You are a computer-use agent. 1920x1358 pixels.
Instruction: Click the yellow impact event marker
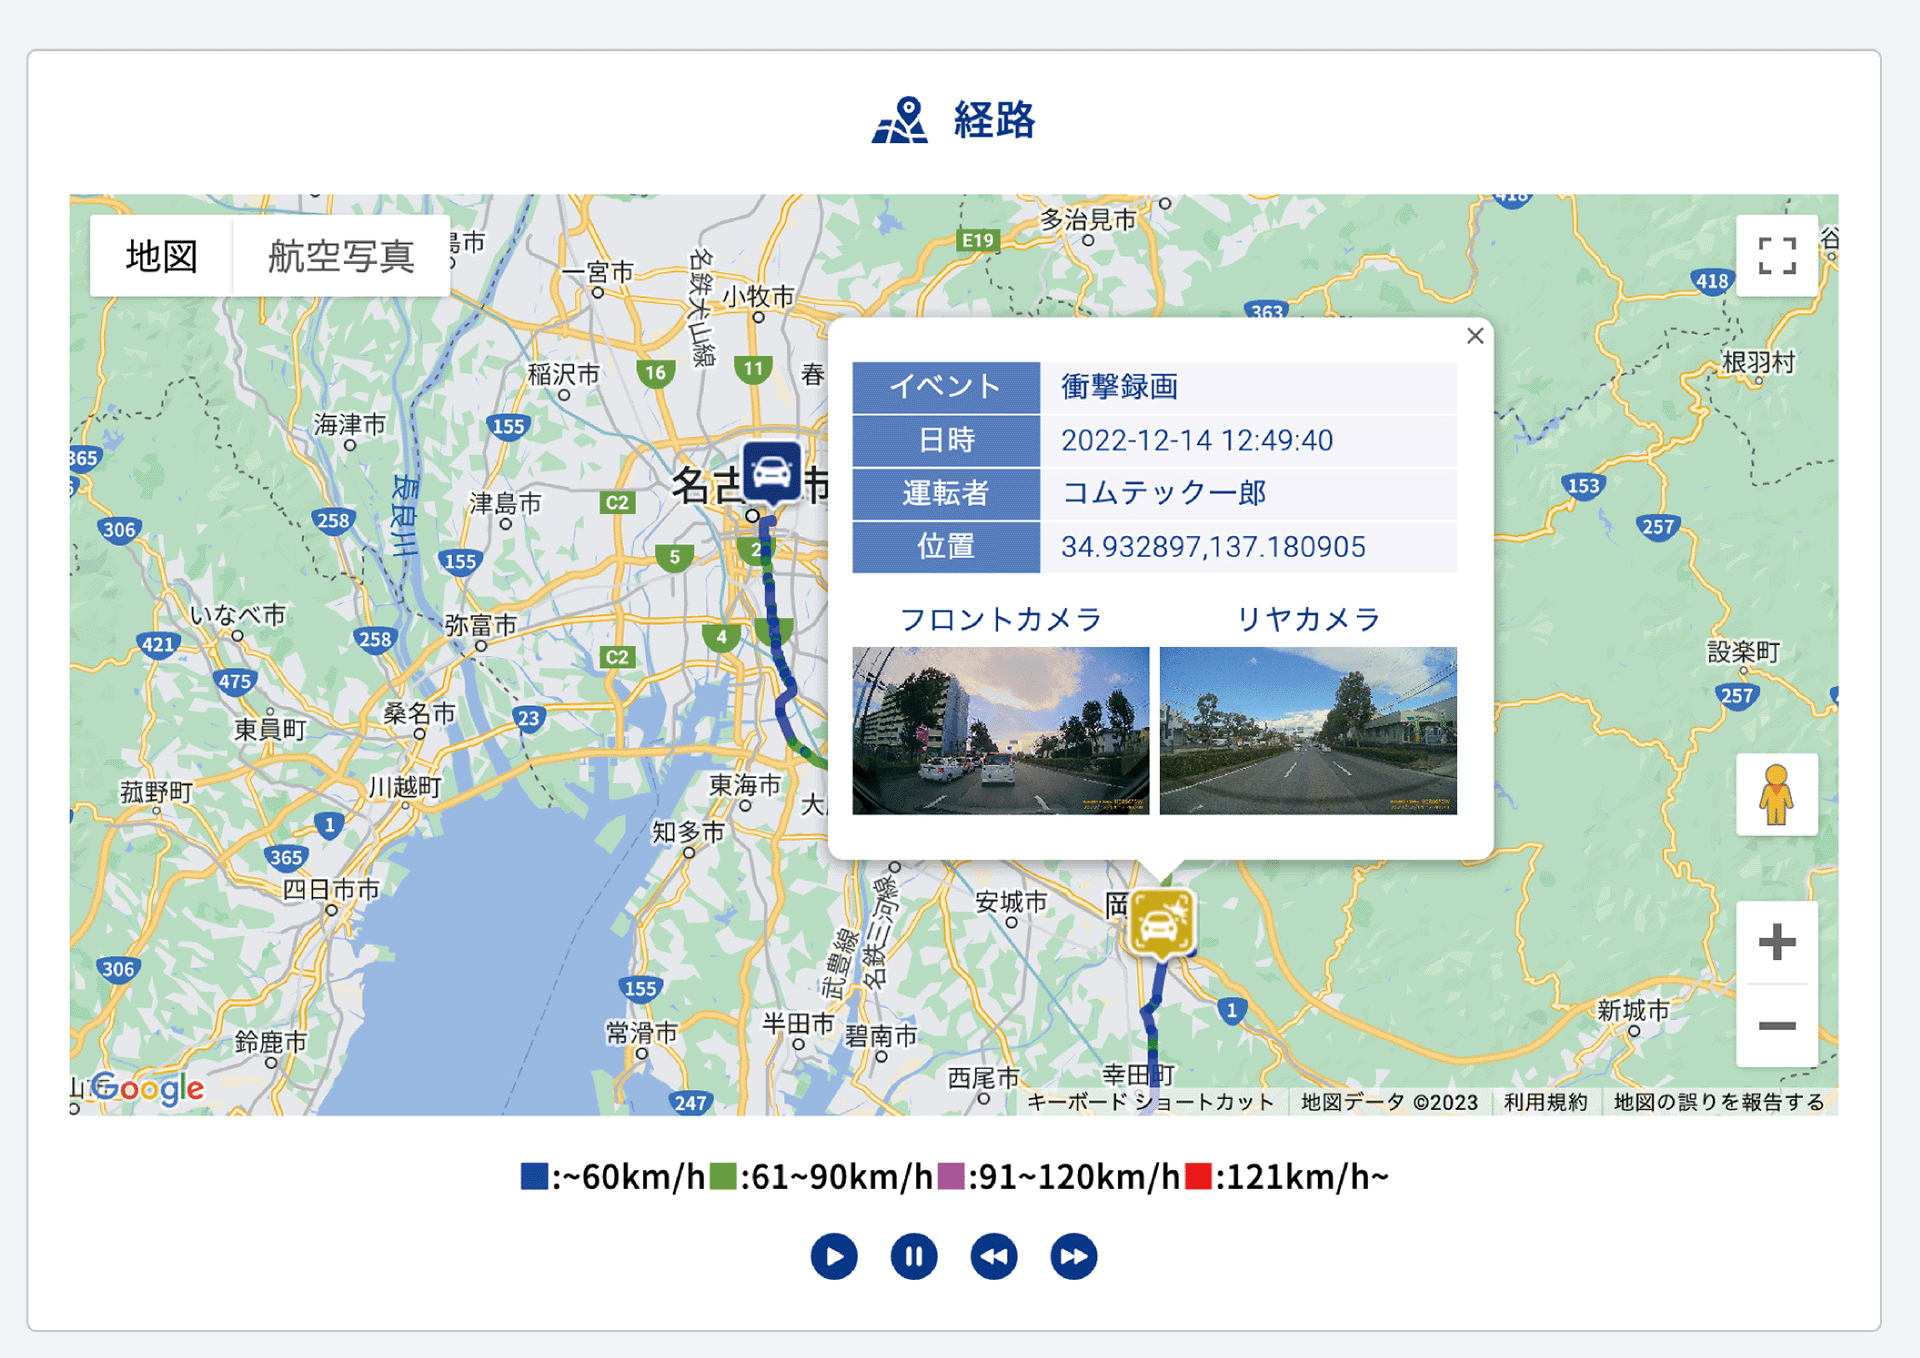(1160, 922)
